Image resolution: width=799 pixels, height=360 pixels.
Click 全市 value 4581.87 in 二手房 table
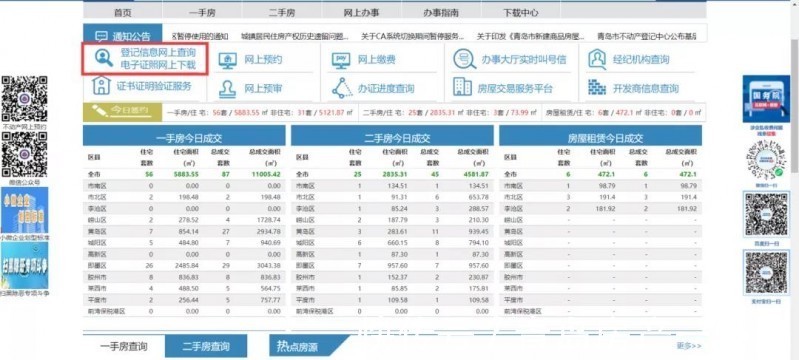tap(476, 174)
